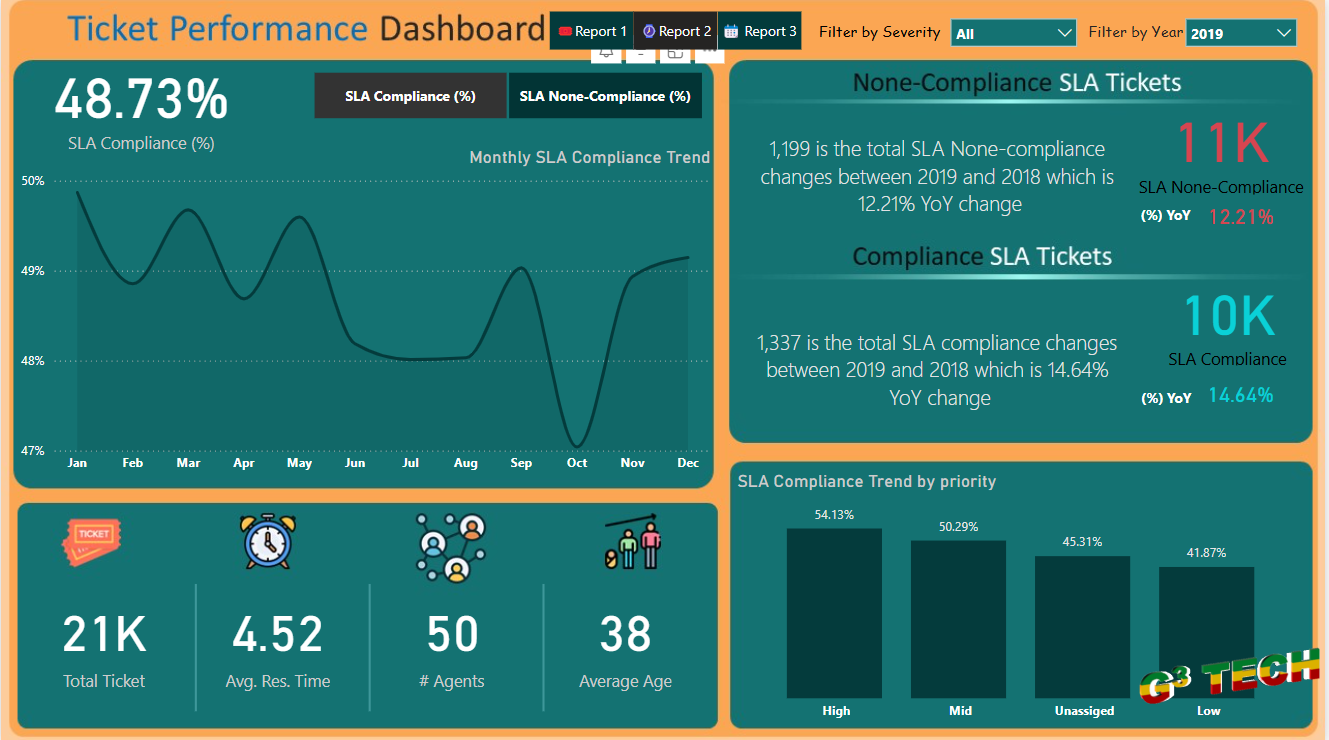Switch to SLA None-Compliance (%) view
This screenshot has width=1329, height=740.
(x=605, y=96)
